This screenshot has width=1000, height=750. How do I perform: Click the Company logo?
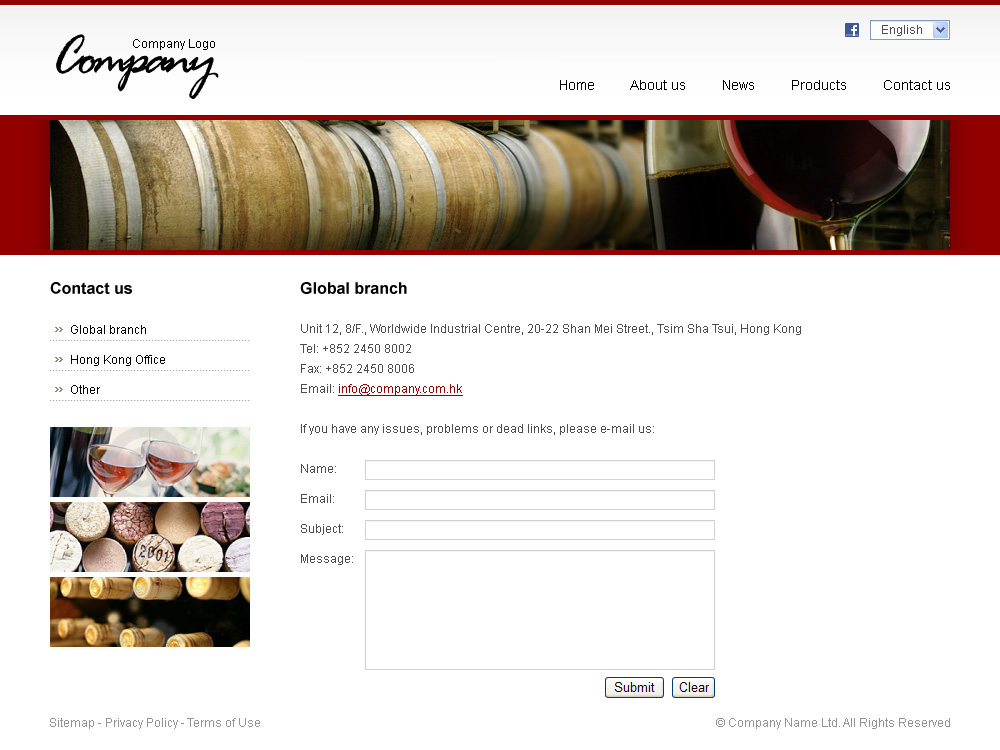coord(136,66)
